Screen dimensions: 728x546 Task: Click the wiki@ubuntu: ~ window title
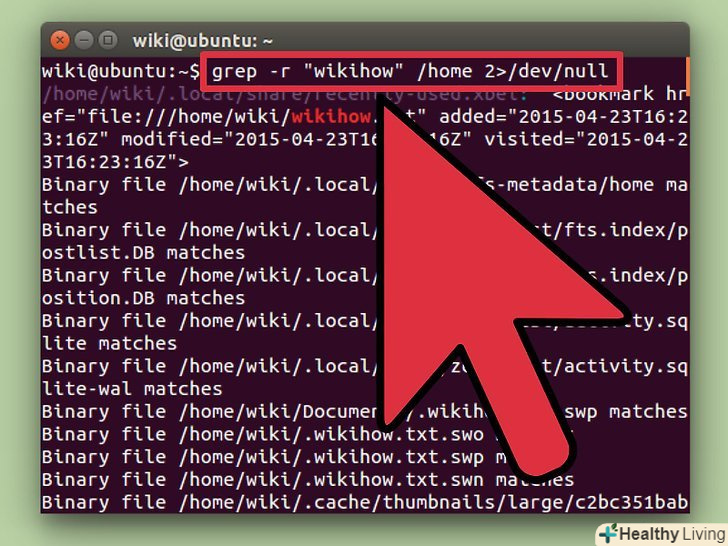tap(202, 41)
